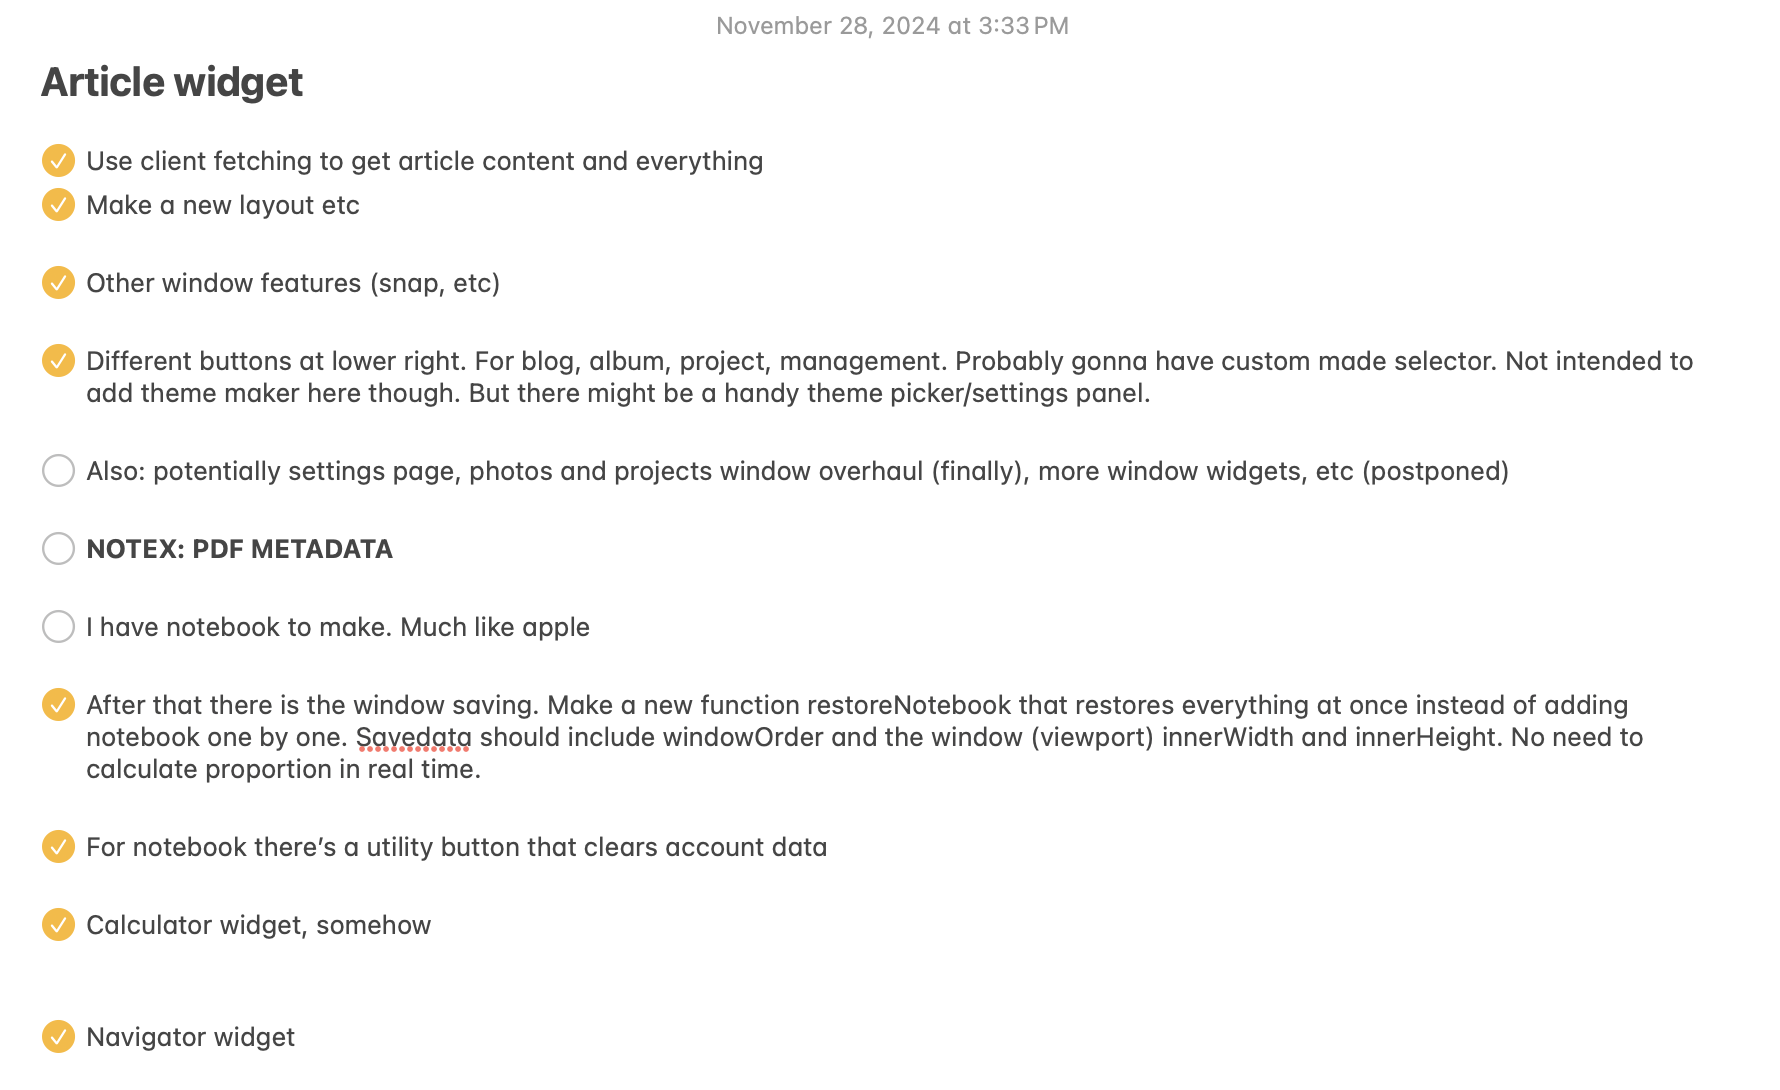Mark "Also: potentially settings page" as complete
Viewport: 1780px width, 1090px height.
point(58,470)
